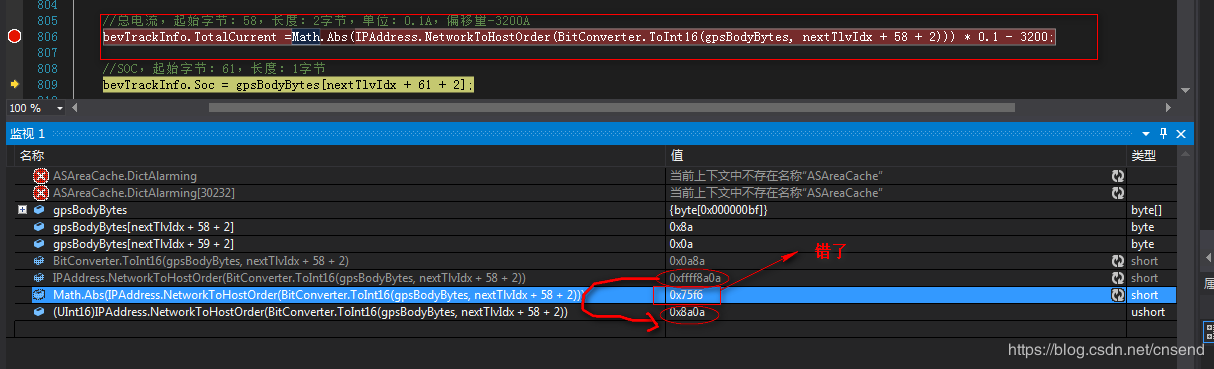Click variable icon of the (UInt16)IPAddress row
The image size is (1214, 369).
tap(40, 312)
